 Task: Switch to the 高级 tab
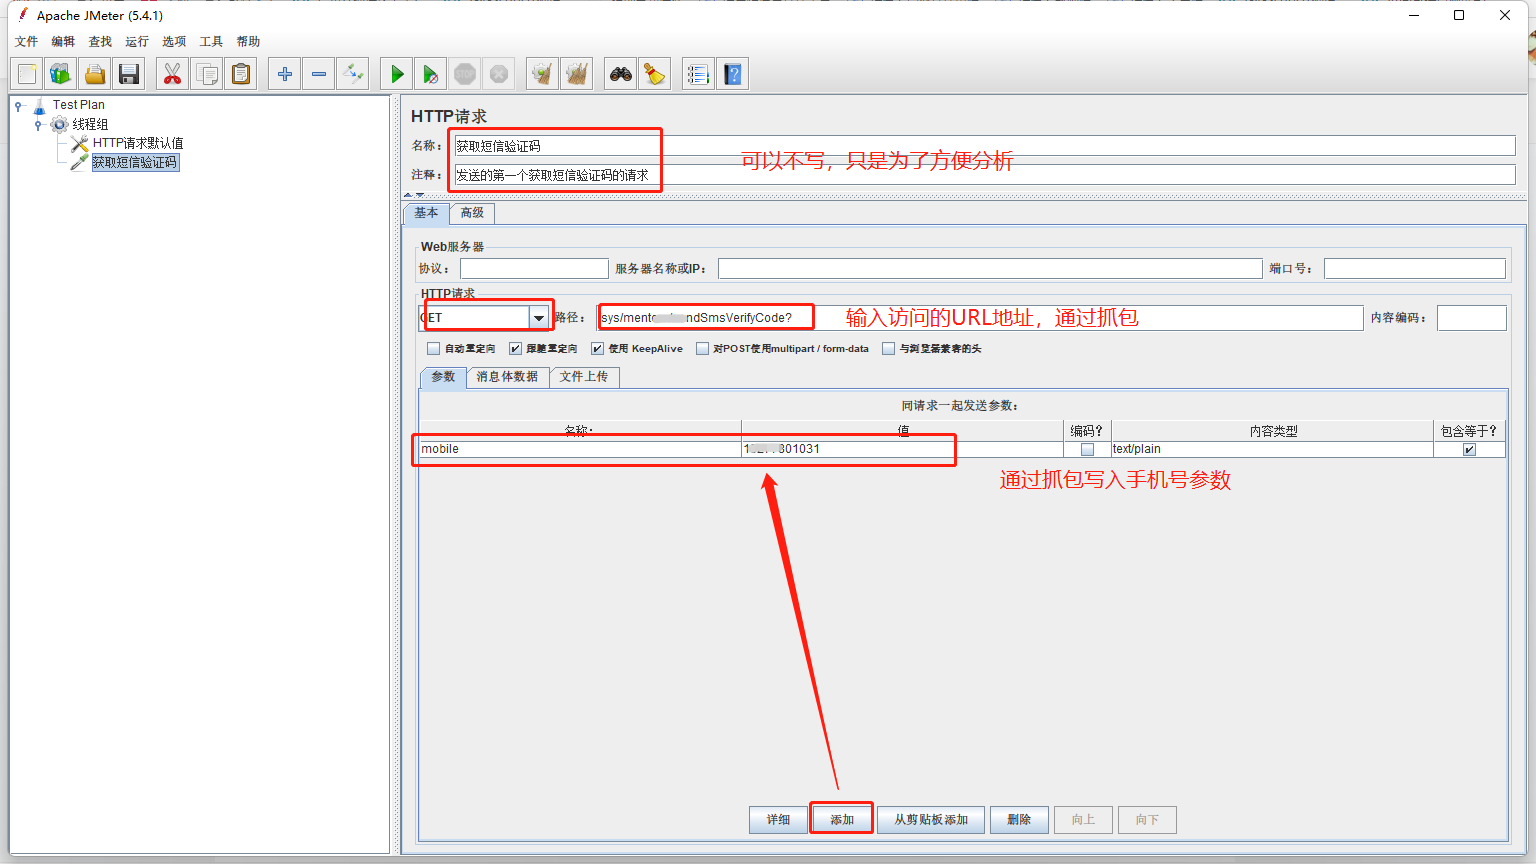click(472, 213)
